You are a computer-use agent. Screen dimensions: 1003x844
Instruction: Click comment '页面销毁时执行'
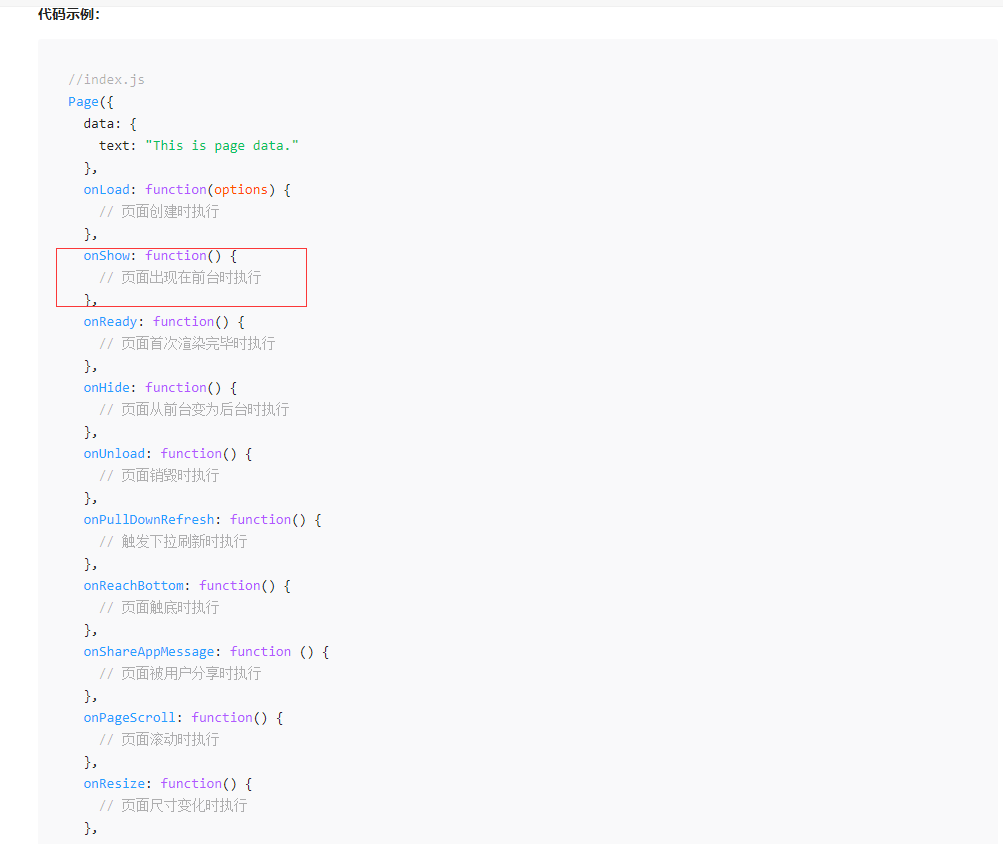coord(170,475)
